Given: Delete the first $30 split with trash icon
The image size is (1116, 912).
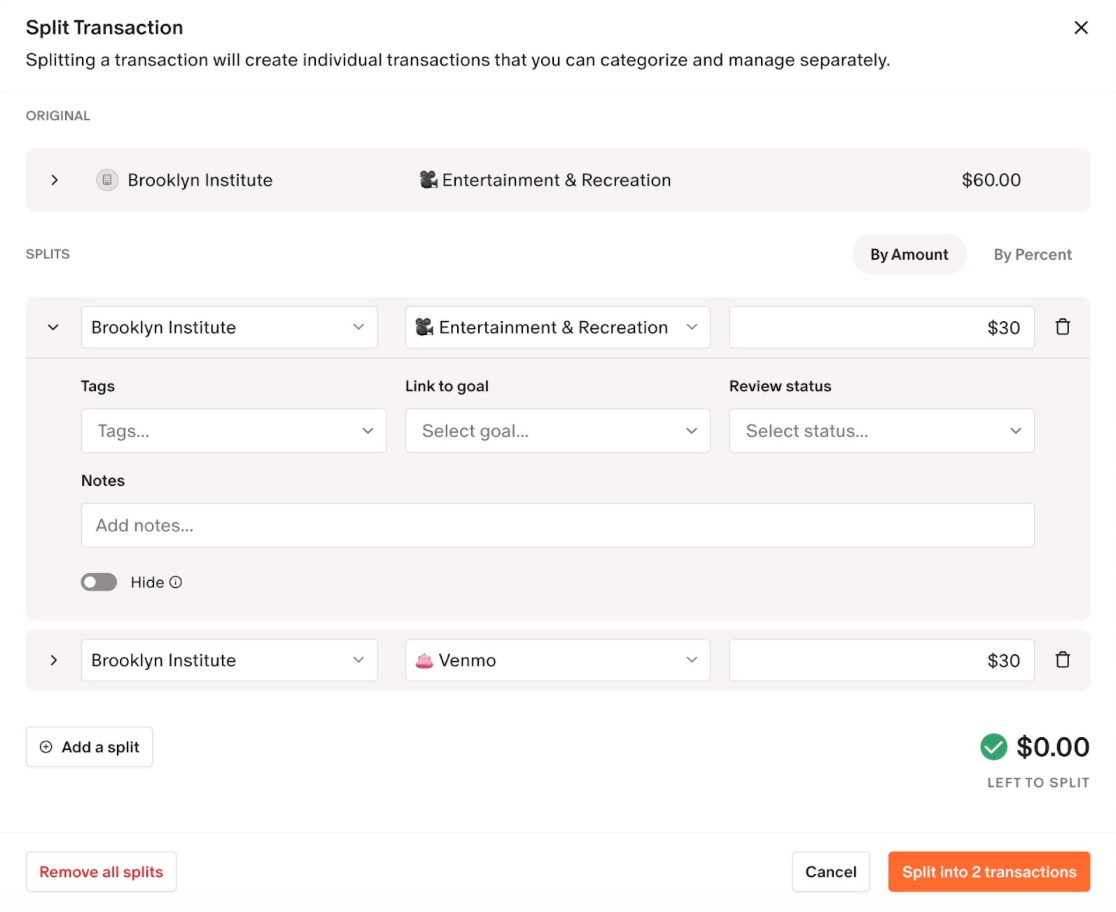Looking at the screenshot, I should 1063,327.
